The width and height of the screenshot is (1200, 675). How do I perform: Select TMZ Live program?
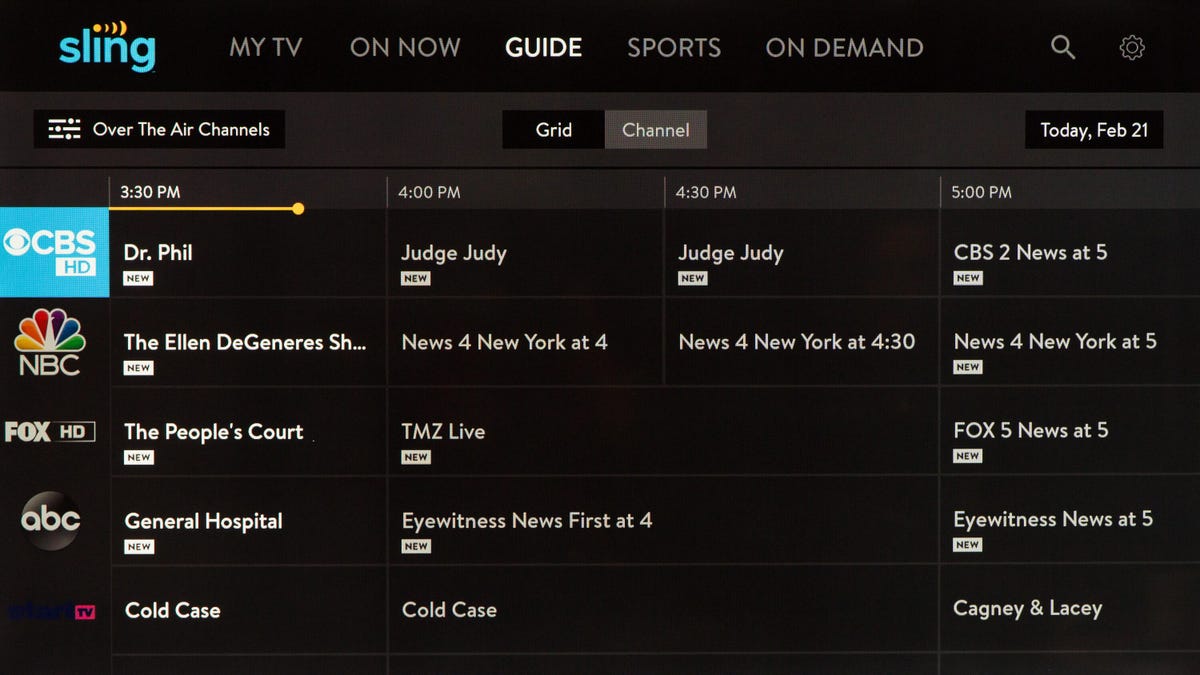(x=664, y=432)
